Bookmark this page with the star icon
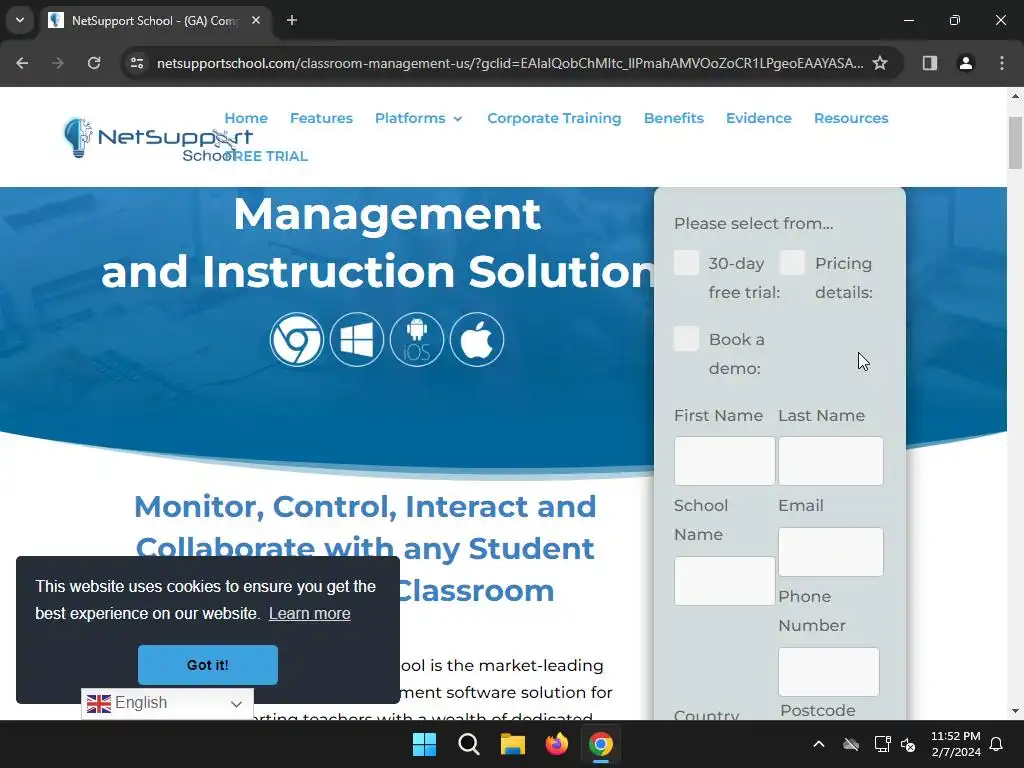This screenshot has height=768, width=1024. (880, 63)
